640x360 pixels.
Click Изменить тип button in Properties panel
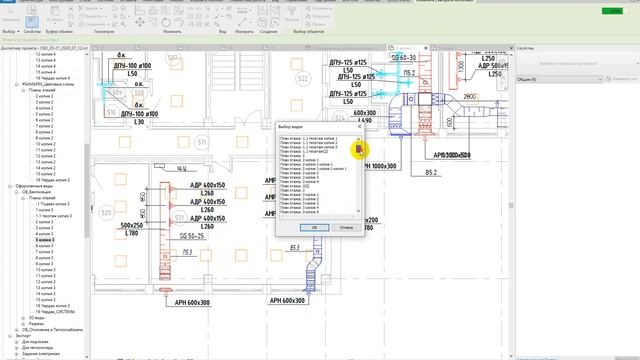tap(623, 79)
